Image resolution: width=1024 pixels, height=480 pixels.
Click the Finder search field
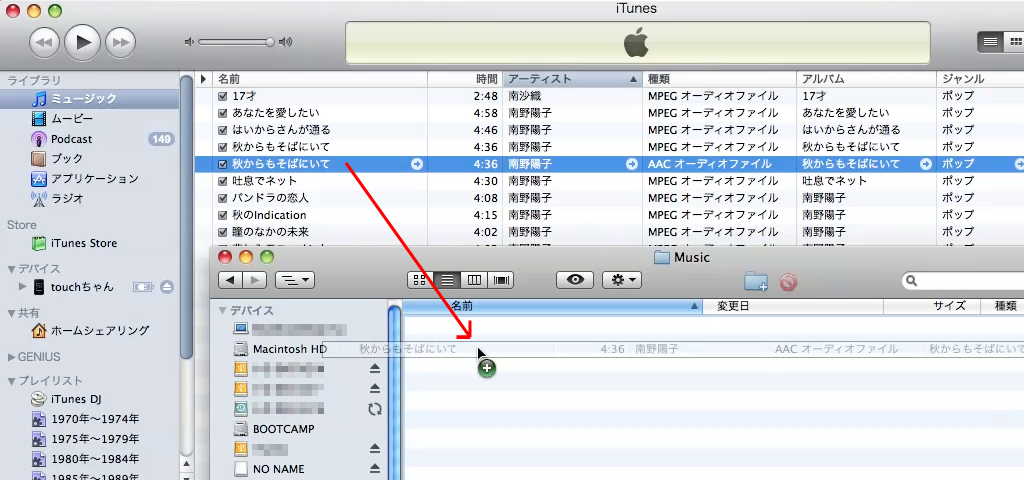pos(963,281)
